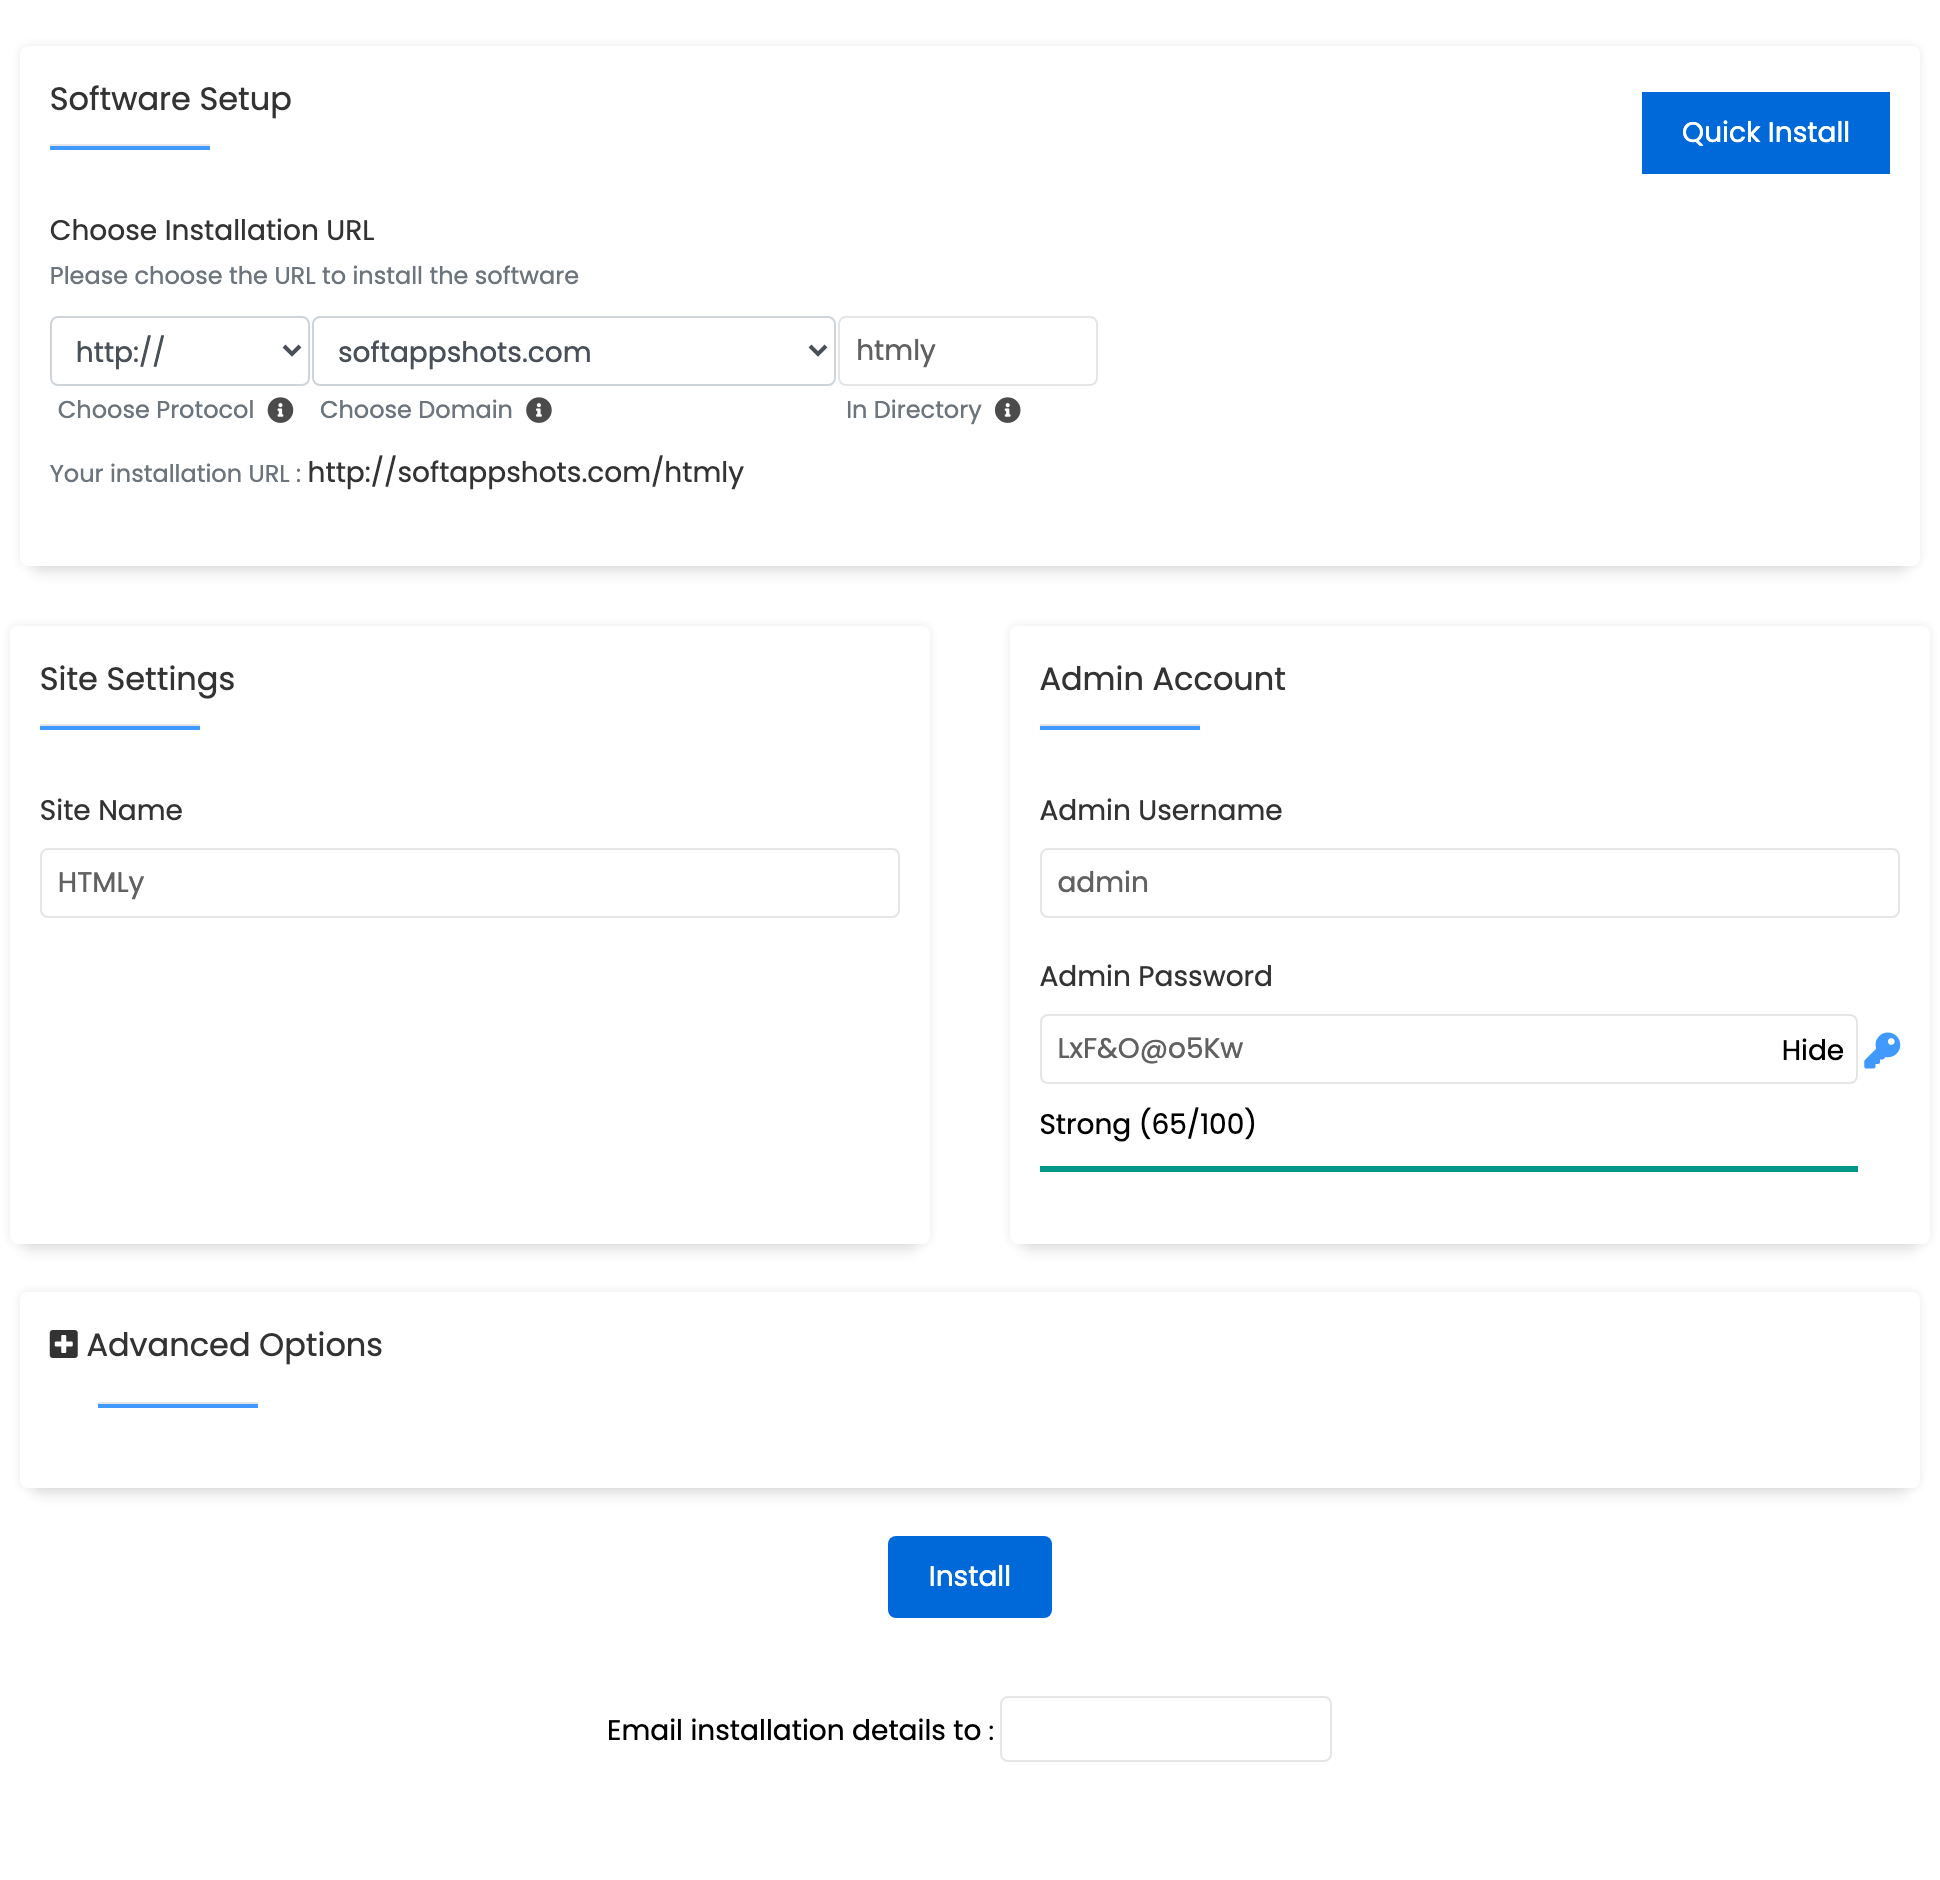
Task: Expand the Advanced Options section
Action: coord(233,1344)
